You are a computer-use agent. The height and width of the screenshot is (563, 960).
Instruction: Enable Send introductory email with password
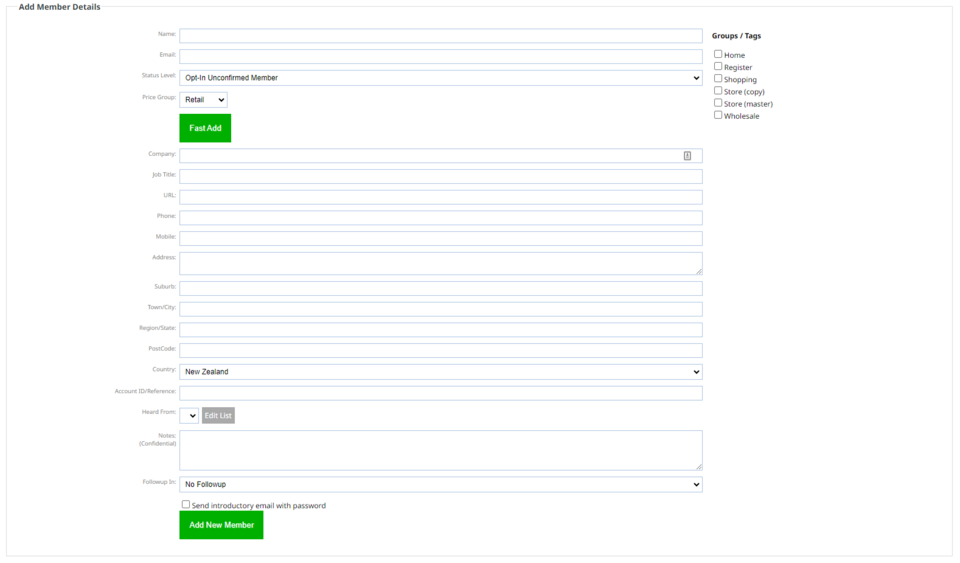point(186,505)
